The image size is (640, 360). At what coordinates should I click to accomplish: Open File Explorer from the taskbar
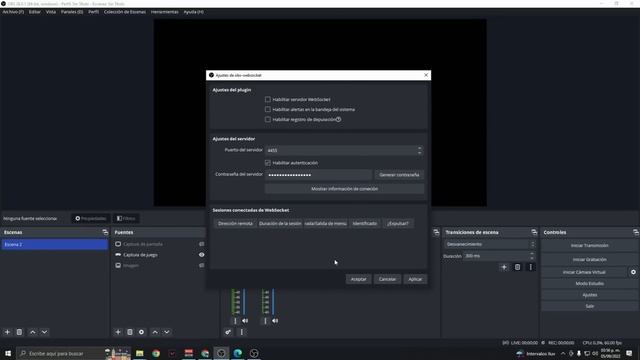coord(140,353)
